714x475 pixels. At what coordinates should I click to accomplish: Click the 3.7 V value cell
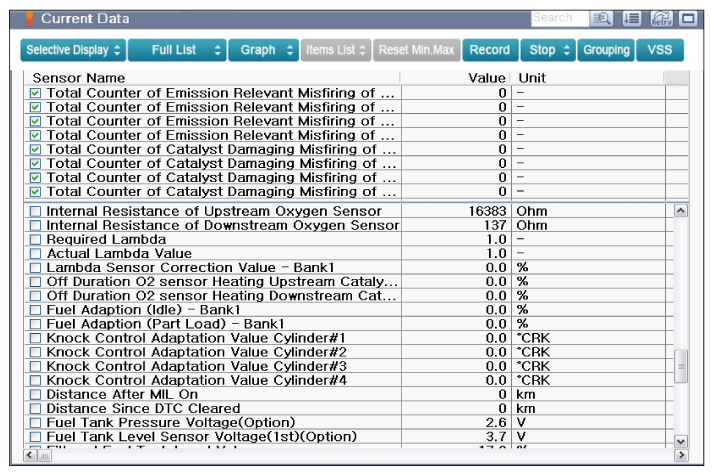point(456,437)
